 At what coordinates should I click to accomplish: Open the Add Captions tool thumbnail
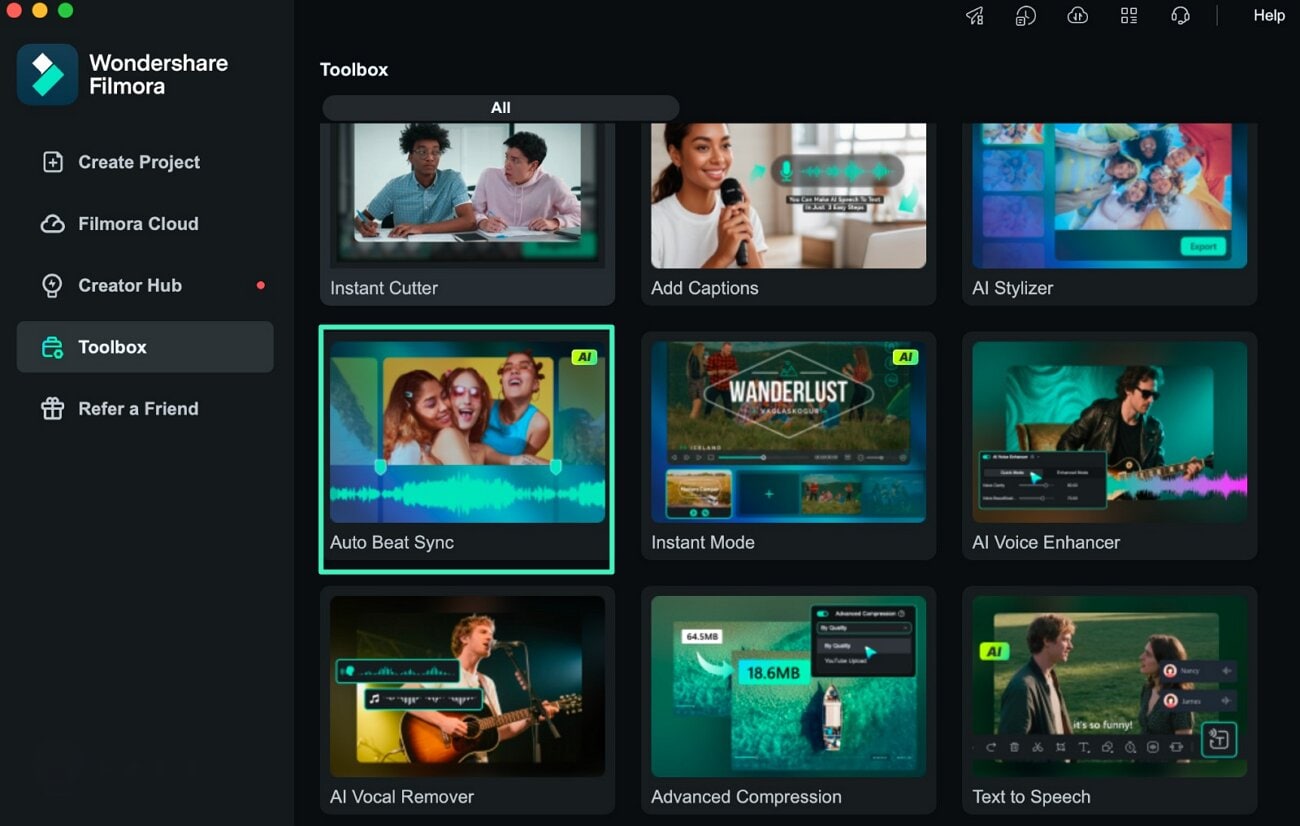coord(788,196)
